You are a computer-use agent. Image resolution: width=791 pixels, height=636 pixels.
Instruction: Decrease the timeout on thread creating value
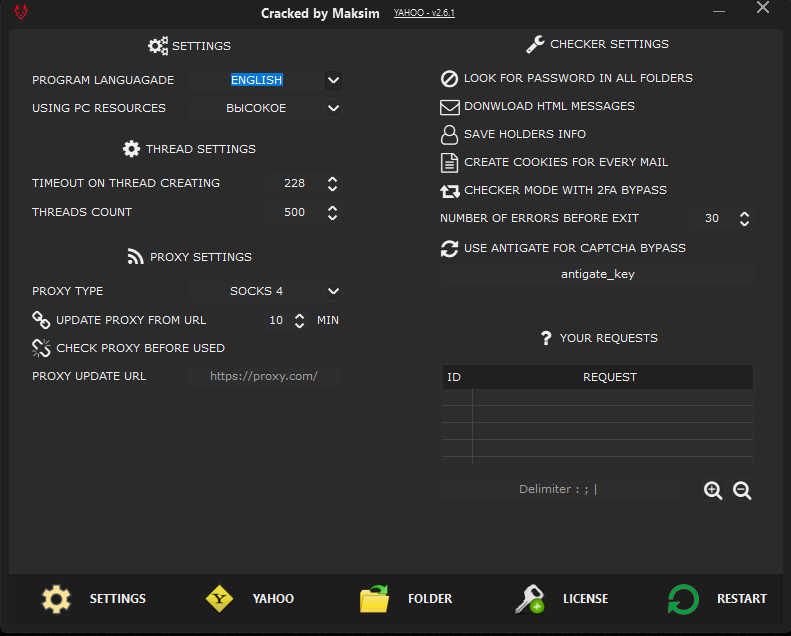pos(332,188)
